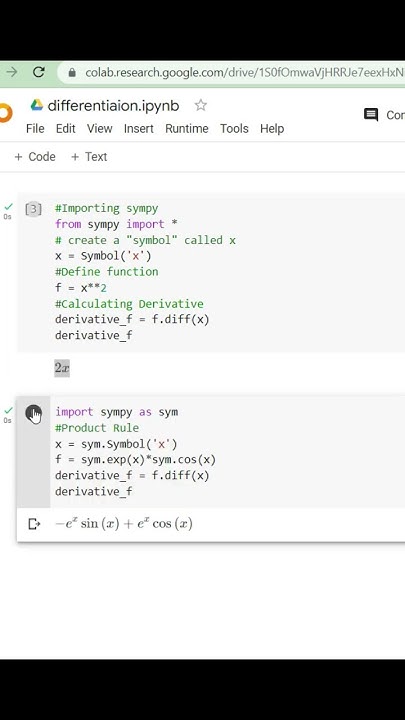Click the '#Product Rule' comment
405x720 pixels.
pos(97,428)
